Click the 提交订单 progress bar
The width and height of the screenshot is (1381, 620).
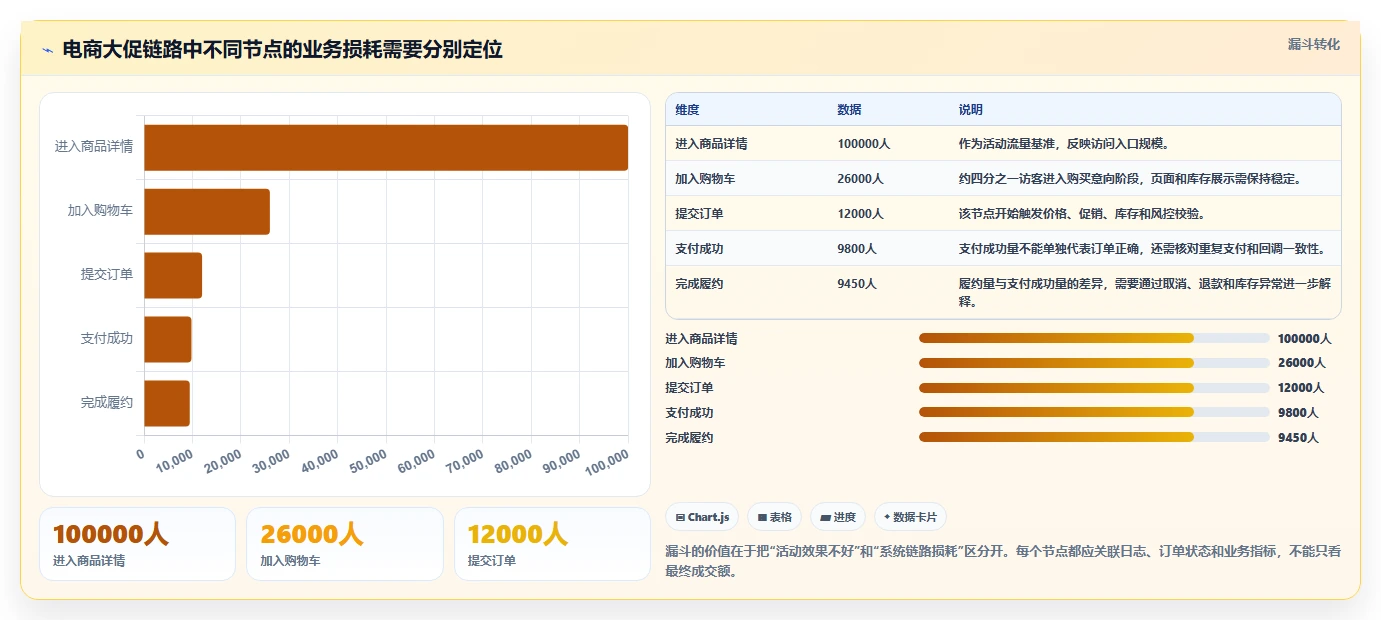point(1094,388)
